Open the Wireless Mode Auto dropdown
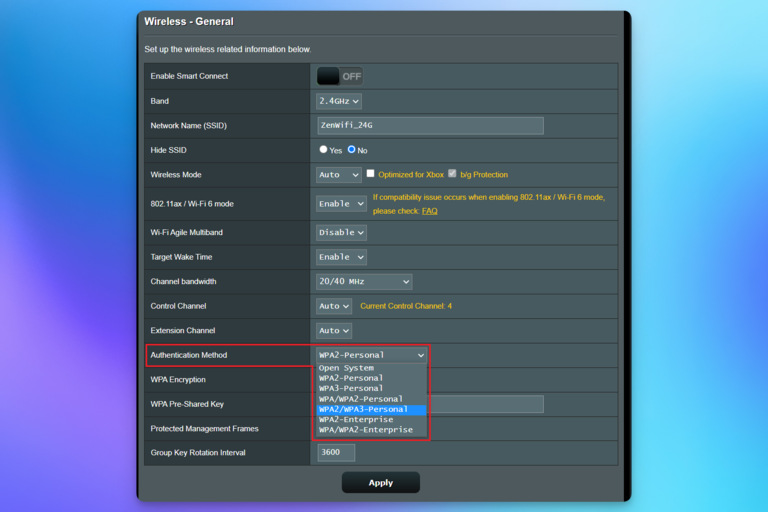This screenshot has width=768, height=512. tap(338, 175)
